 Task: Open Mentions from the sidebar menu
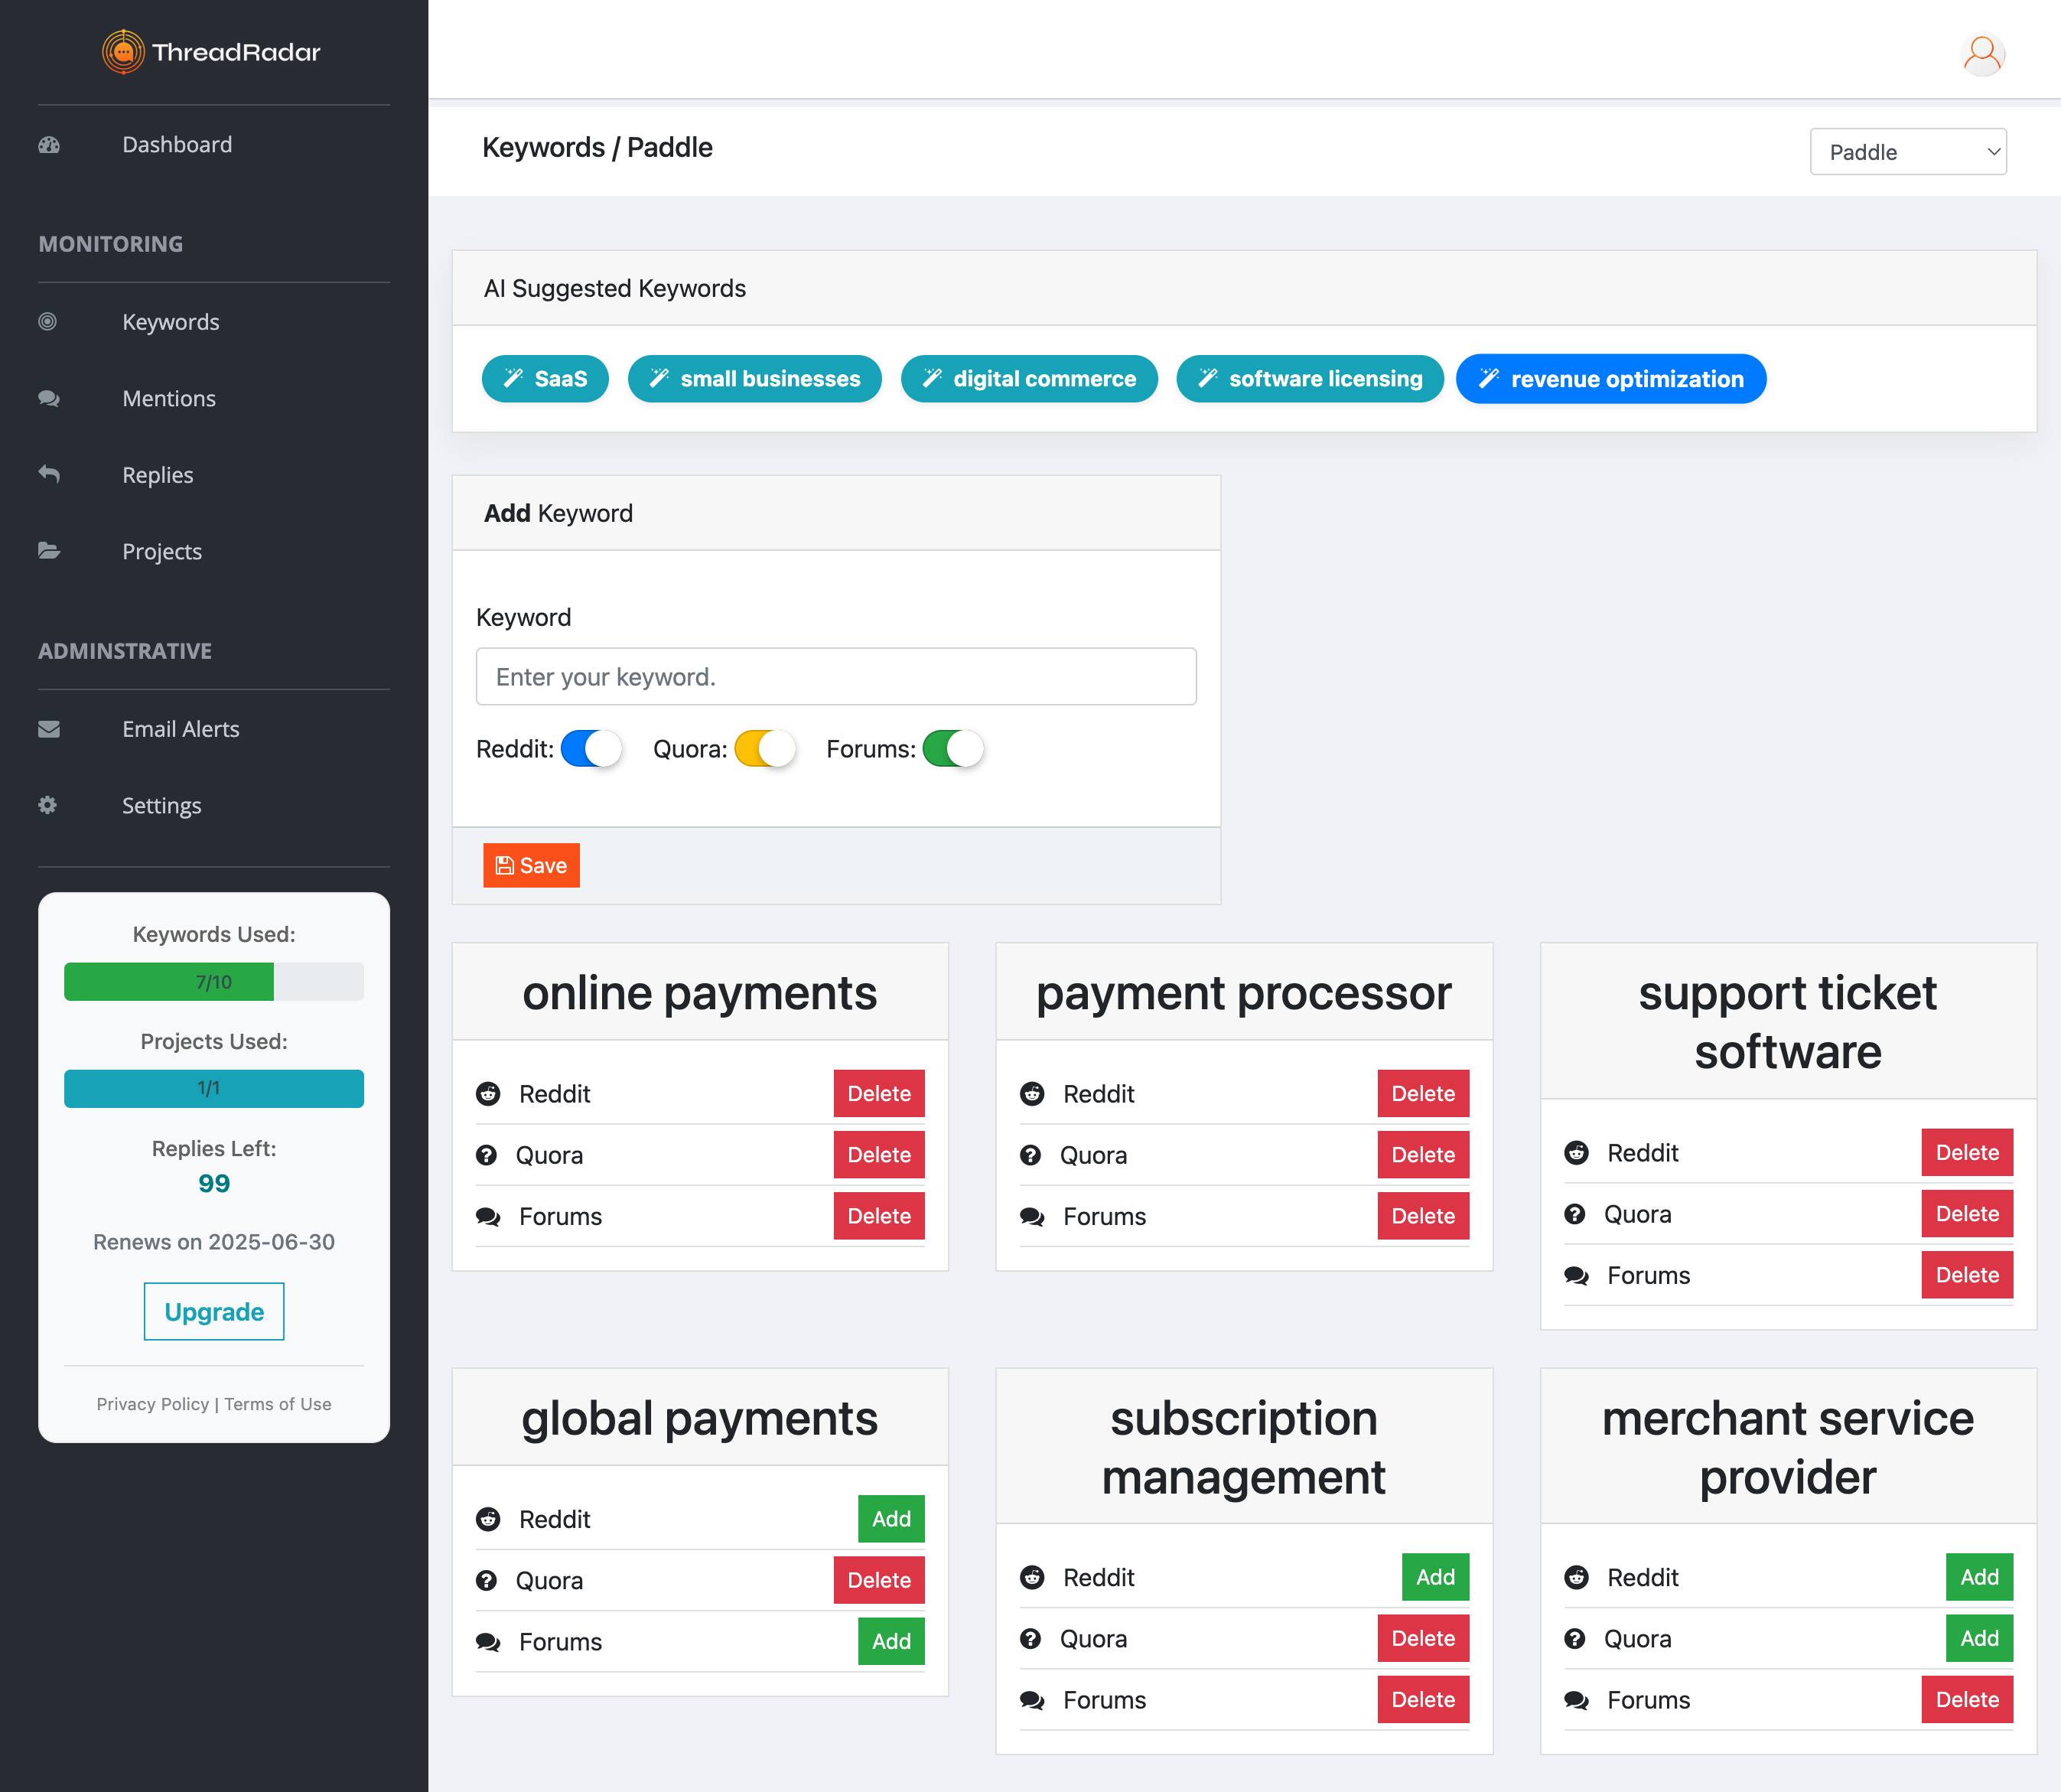pyautogui.click(x=169, y=399)
